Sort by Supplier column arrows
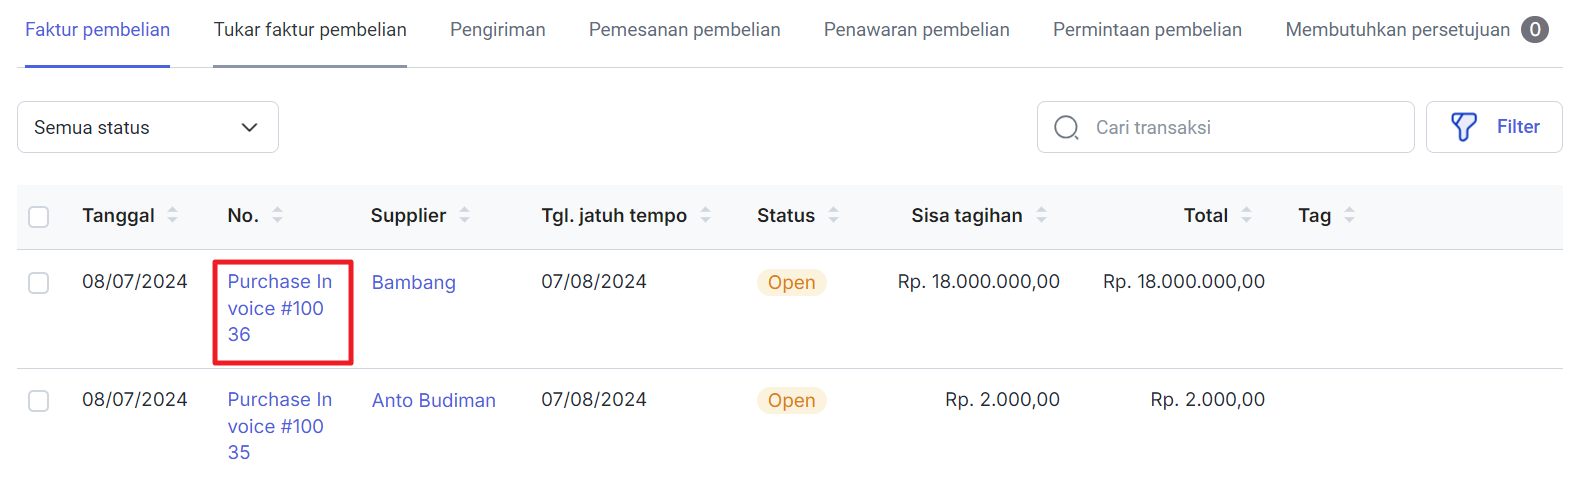The width and height of the screenshot is (1578, 481). 464,215
